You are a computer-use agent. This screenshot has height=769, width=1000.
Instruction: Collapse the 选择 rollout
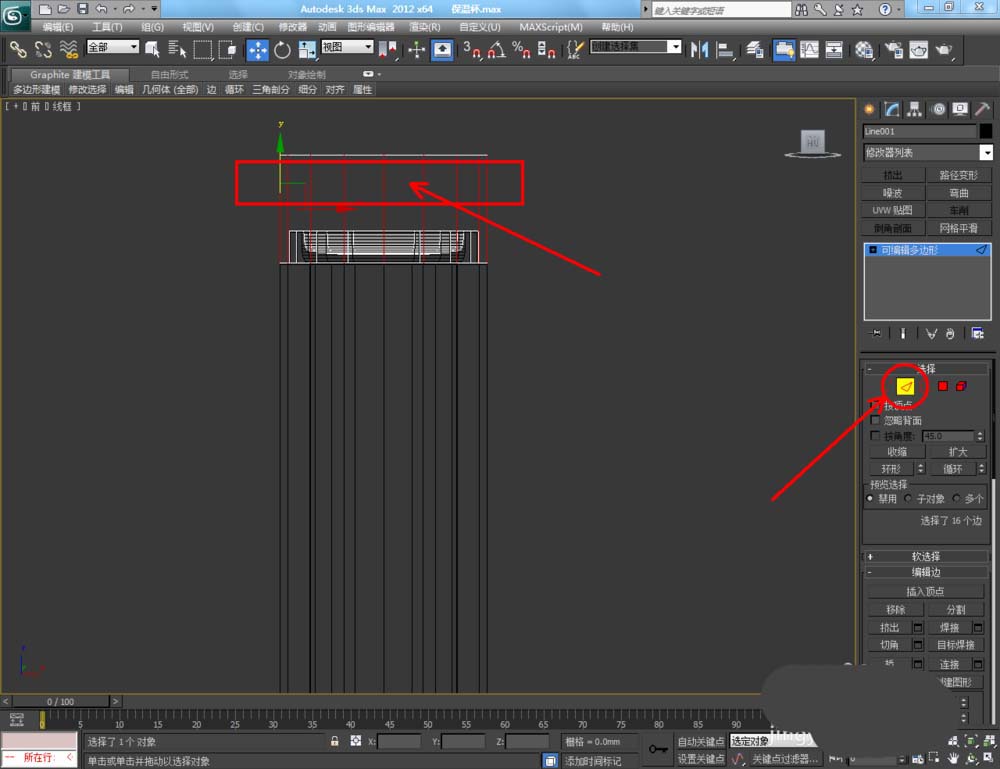pos(925,369)
